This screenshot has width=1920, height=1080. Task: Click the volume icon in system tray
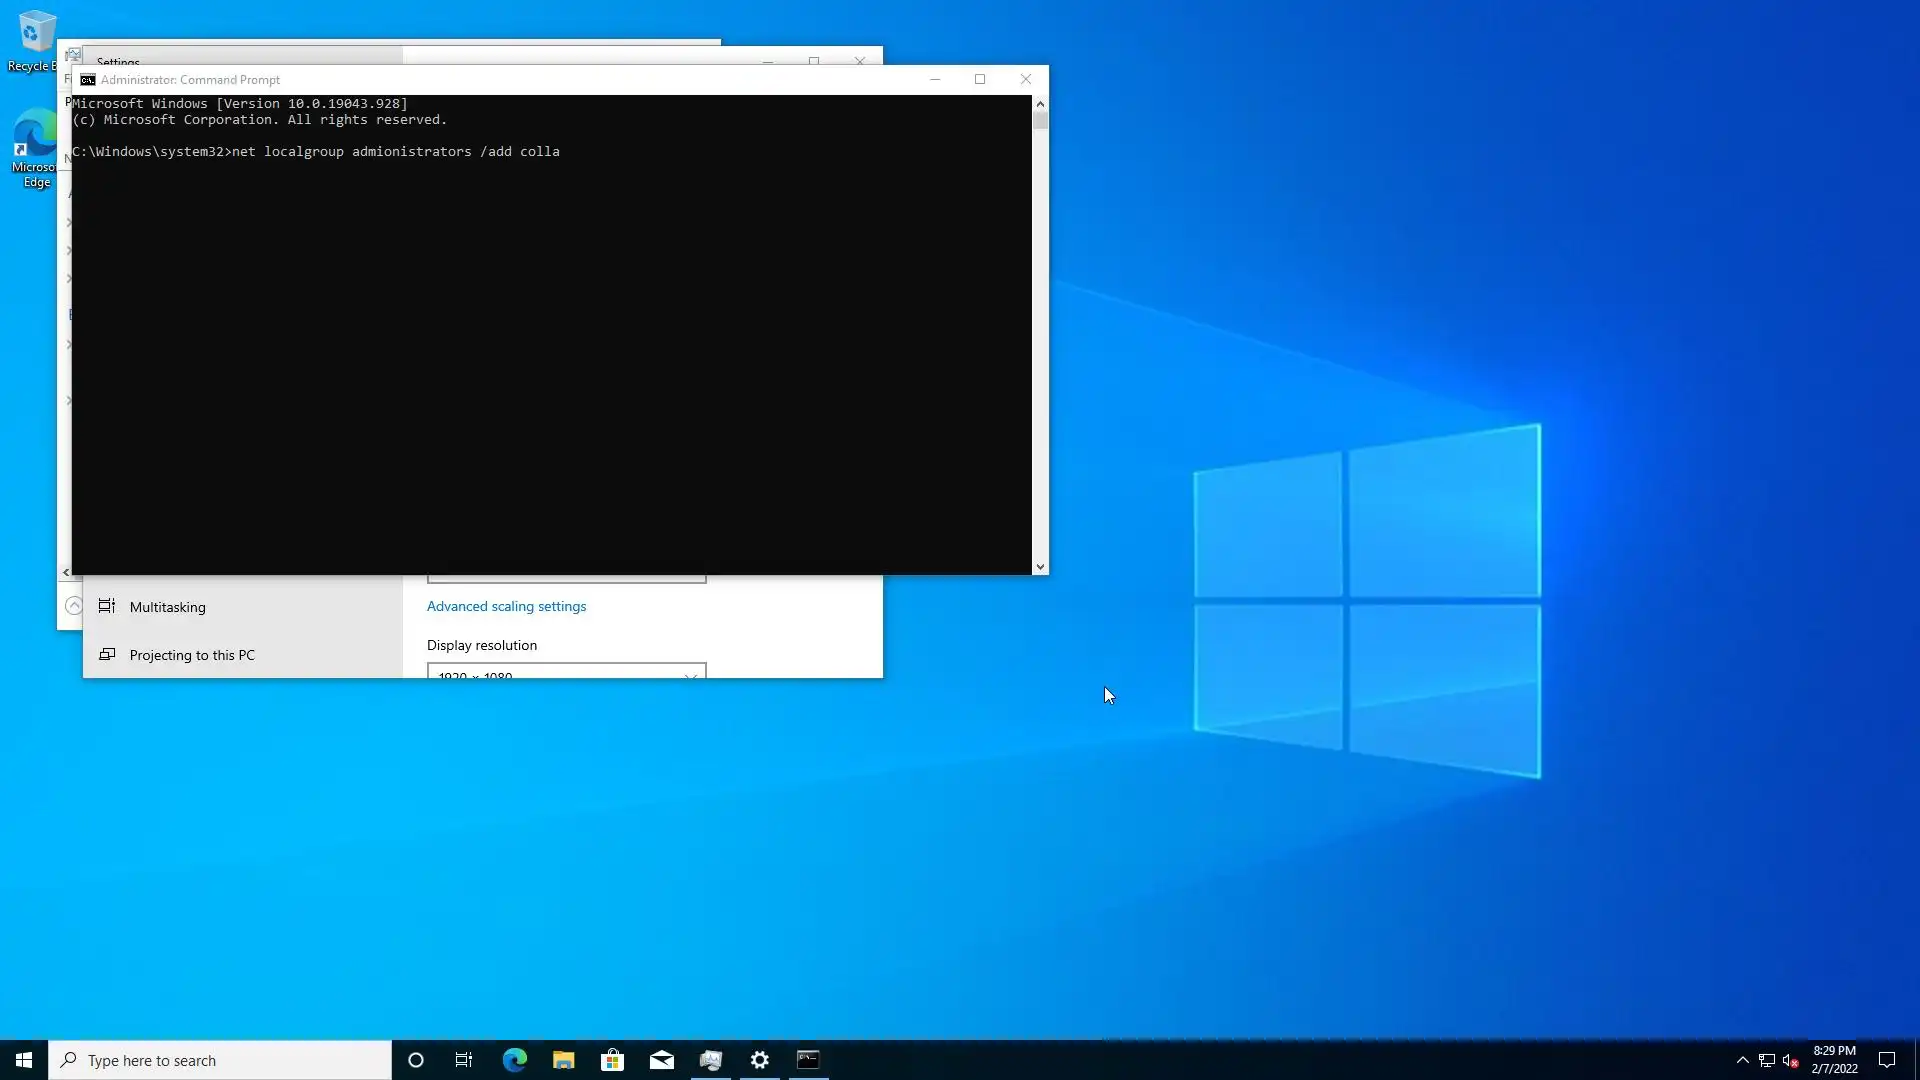click(x=1790, y=1060)
